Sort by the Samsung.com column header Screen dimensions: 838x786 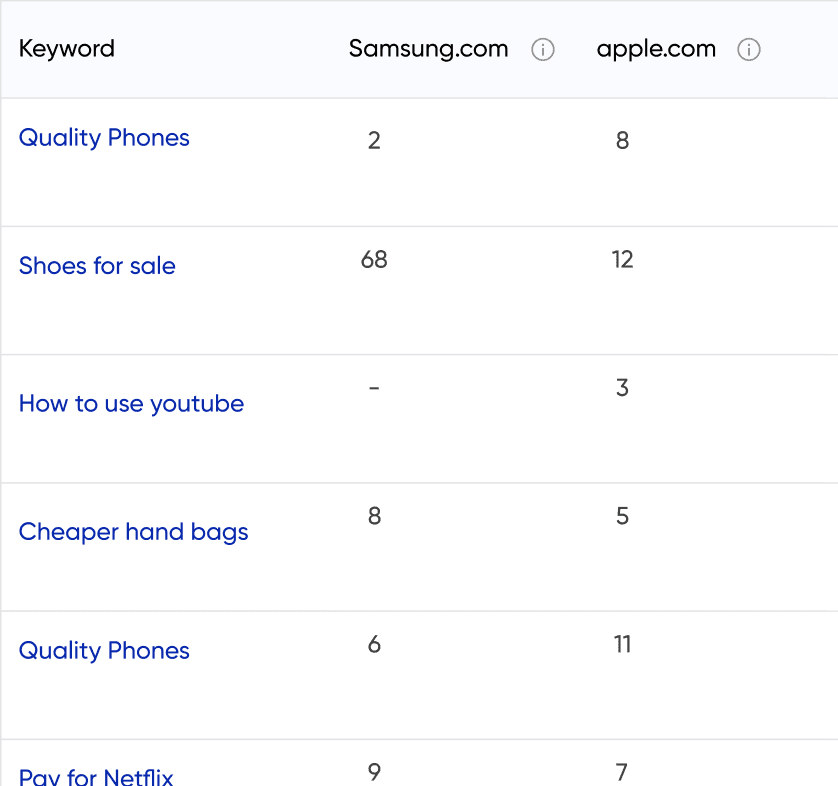[428, 48]
